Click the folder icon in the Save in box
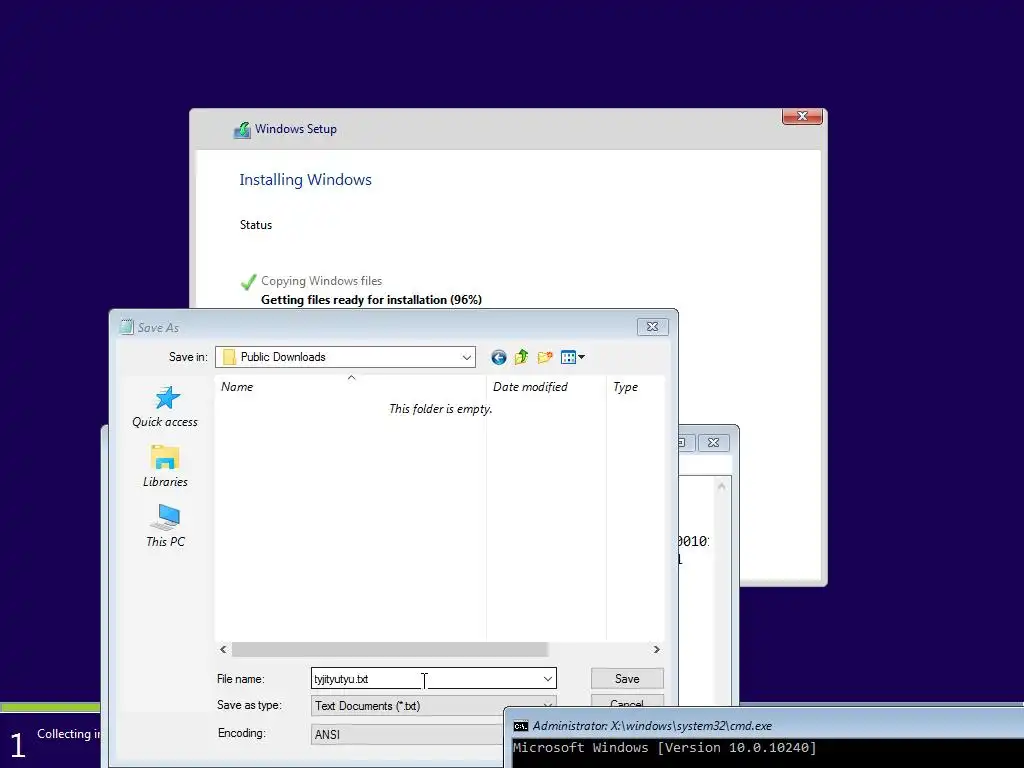Viewport: 1024px width, 768px height. point(229,357)
